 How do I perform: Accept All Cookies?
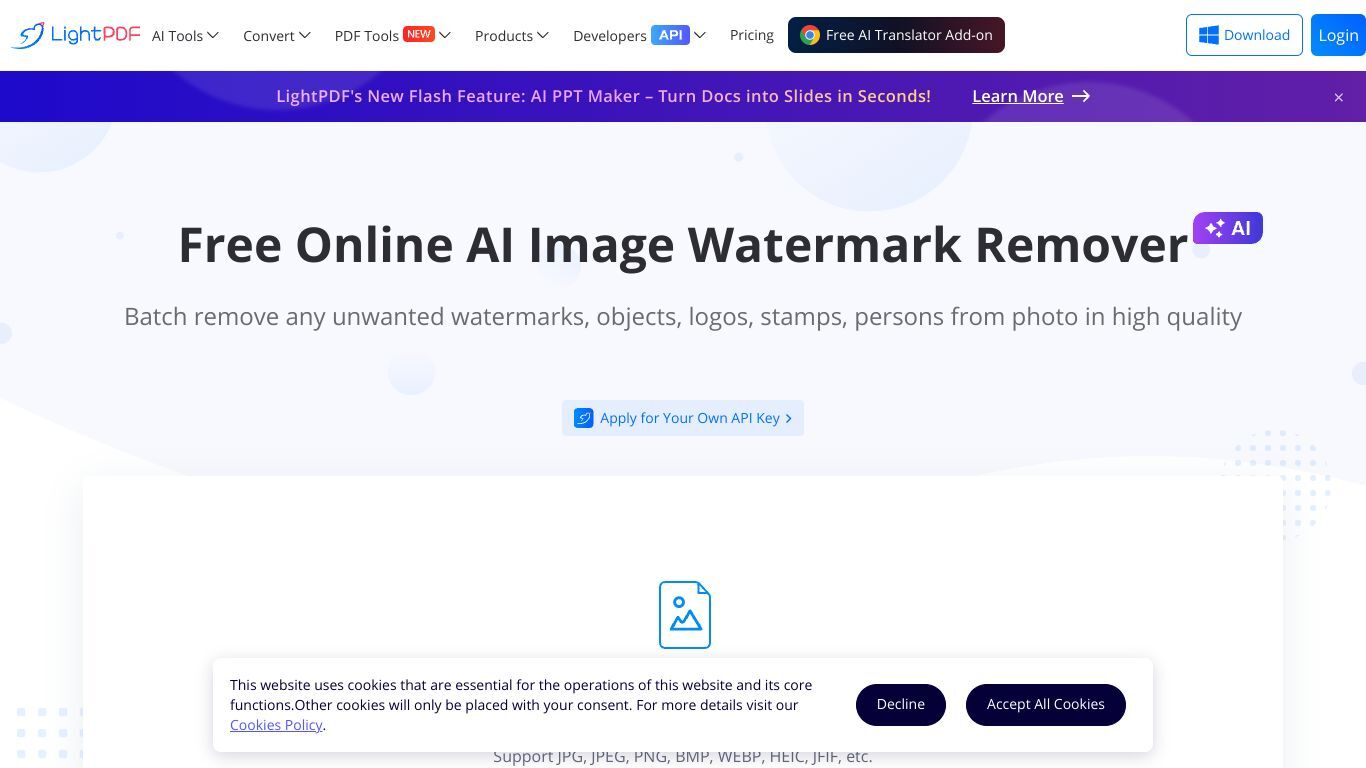point(1046,705)
